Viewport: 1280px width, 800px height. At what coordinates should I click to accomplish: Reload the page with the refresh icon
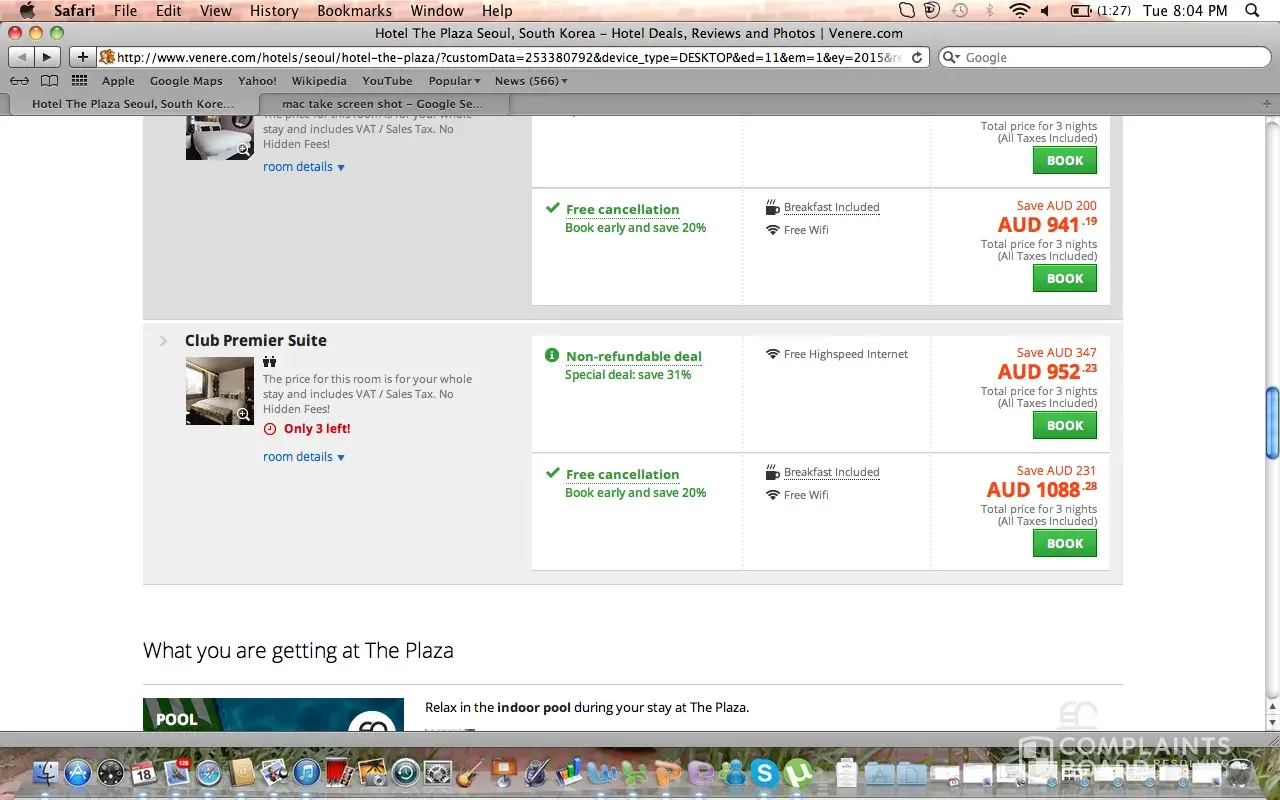[x=917, y=57]
